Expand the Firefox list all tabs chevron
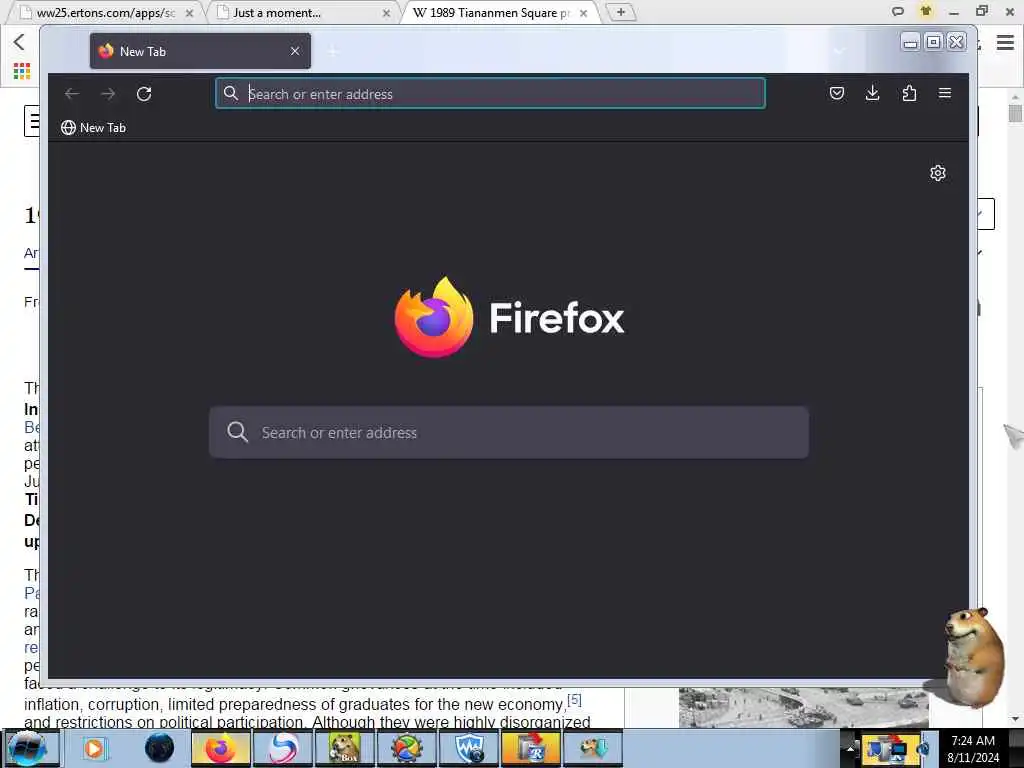Screen dimensions: 1024x768 coord(839,51)
